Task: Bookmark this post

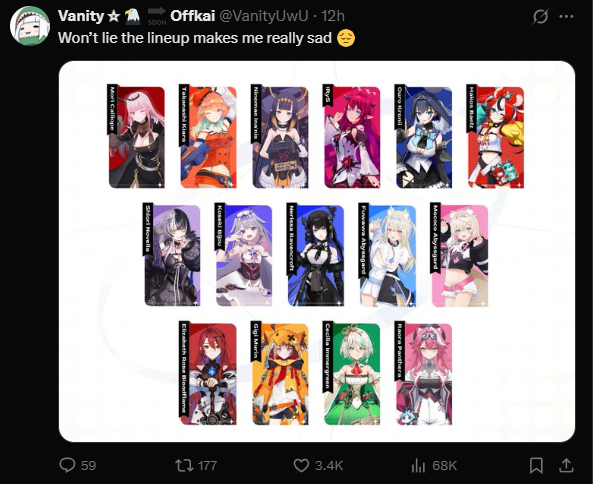Action: (x=536, y=465)
